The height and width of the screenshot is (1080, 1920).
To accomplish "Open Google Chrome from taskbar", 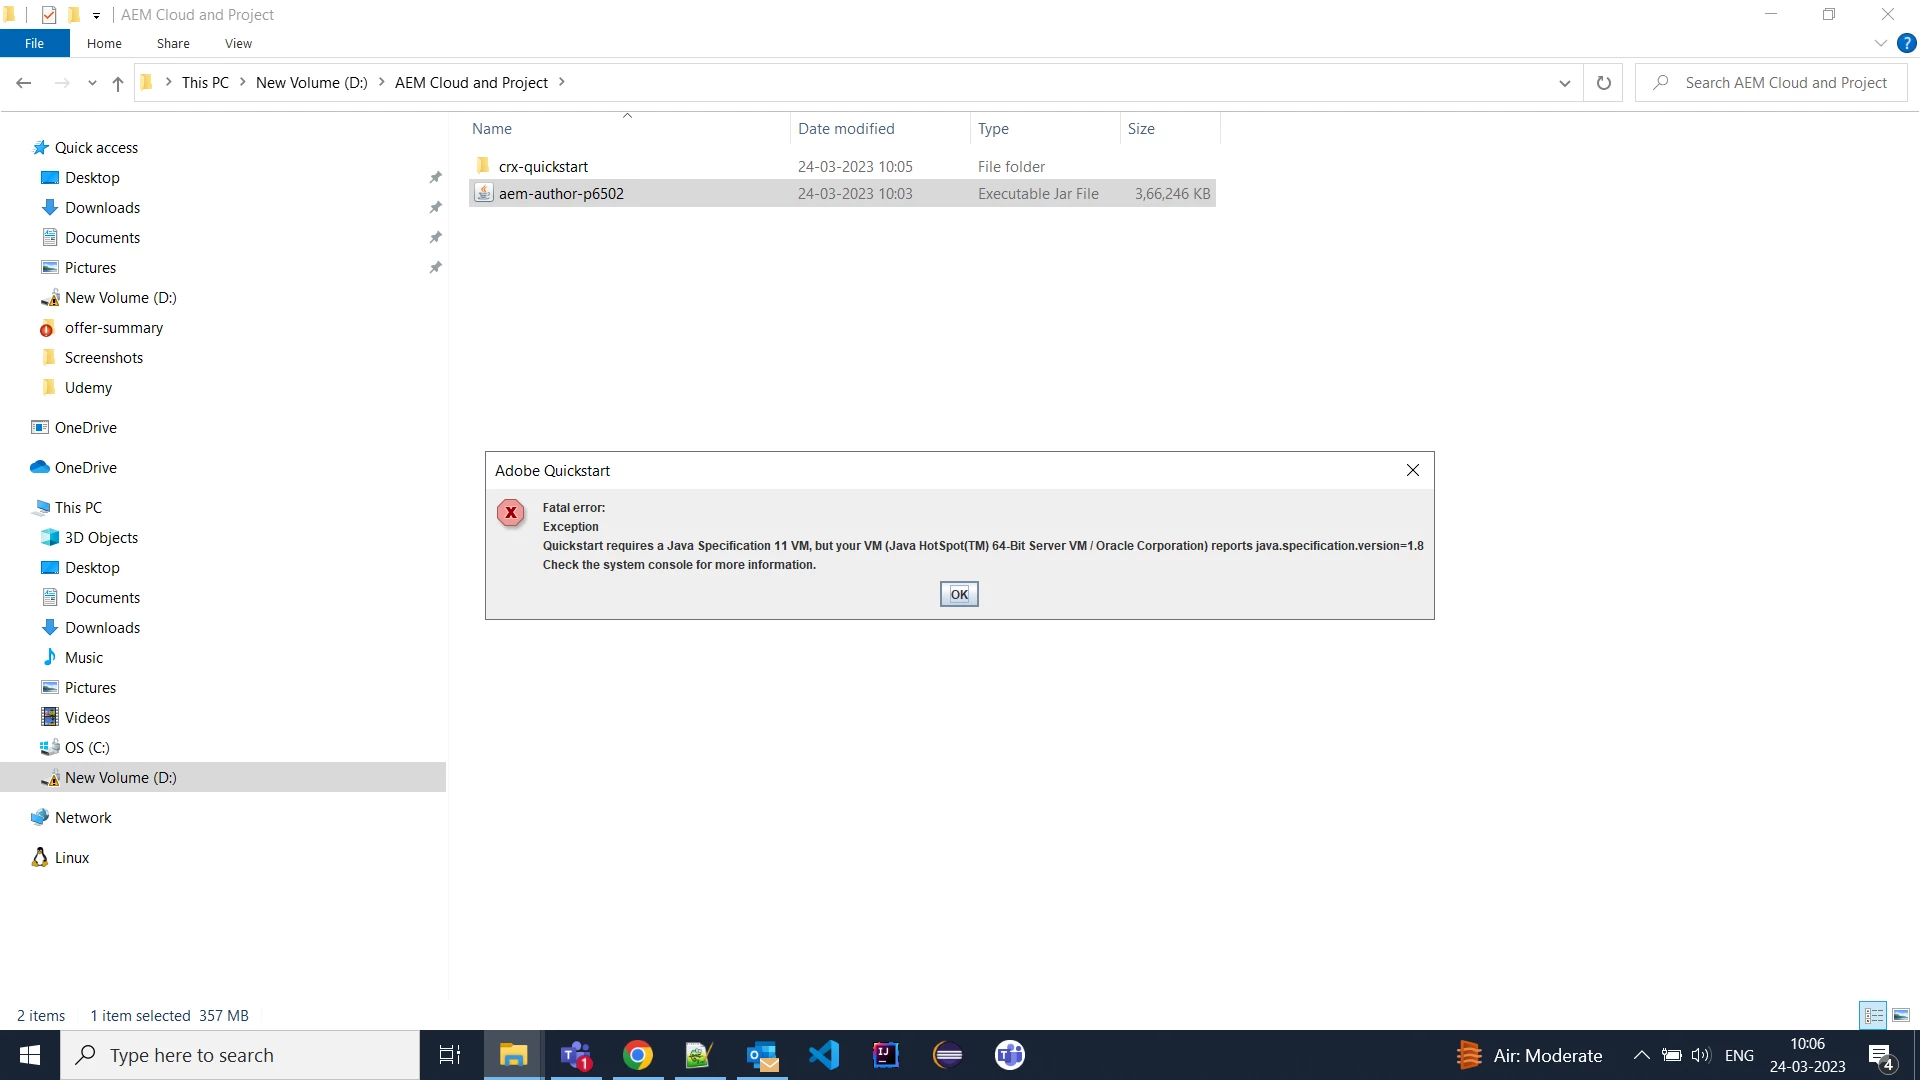I will [638, 1055].
